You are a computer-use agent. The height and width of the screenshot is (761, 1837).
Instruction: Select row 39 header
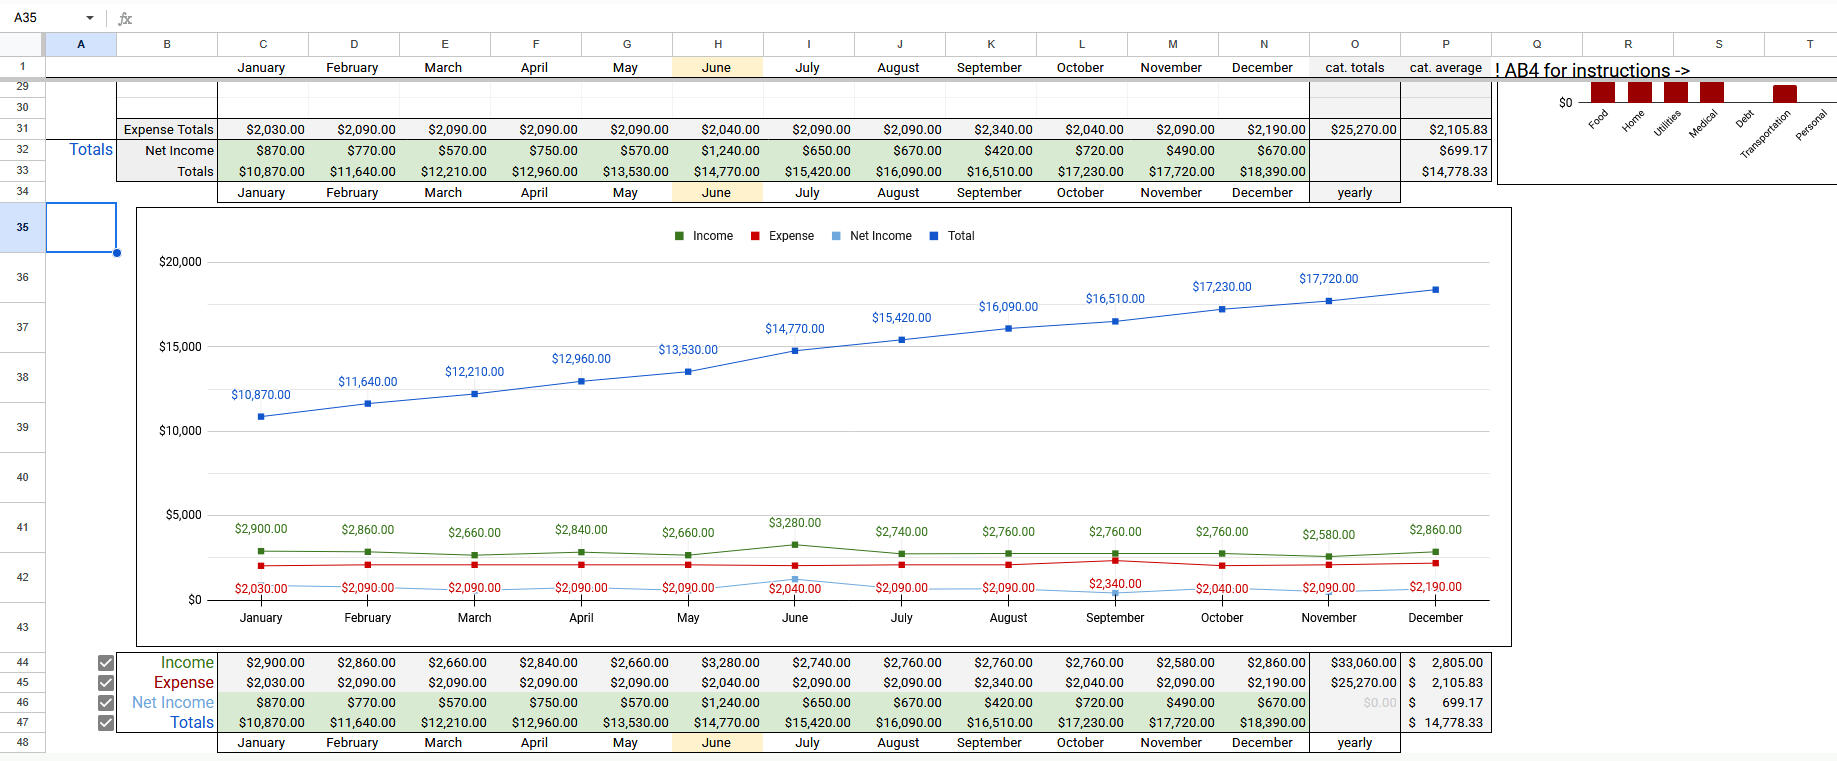pos(22,427)
